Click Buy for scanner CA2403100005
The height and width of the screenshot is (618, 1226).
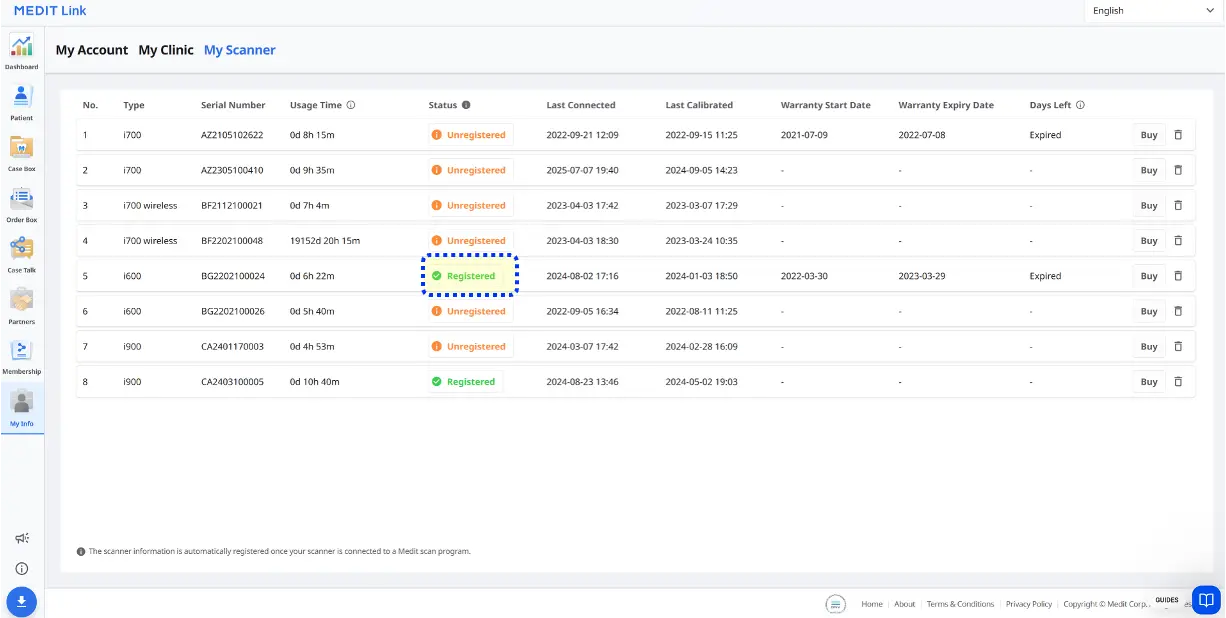click(1149, 382)
